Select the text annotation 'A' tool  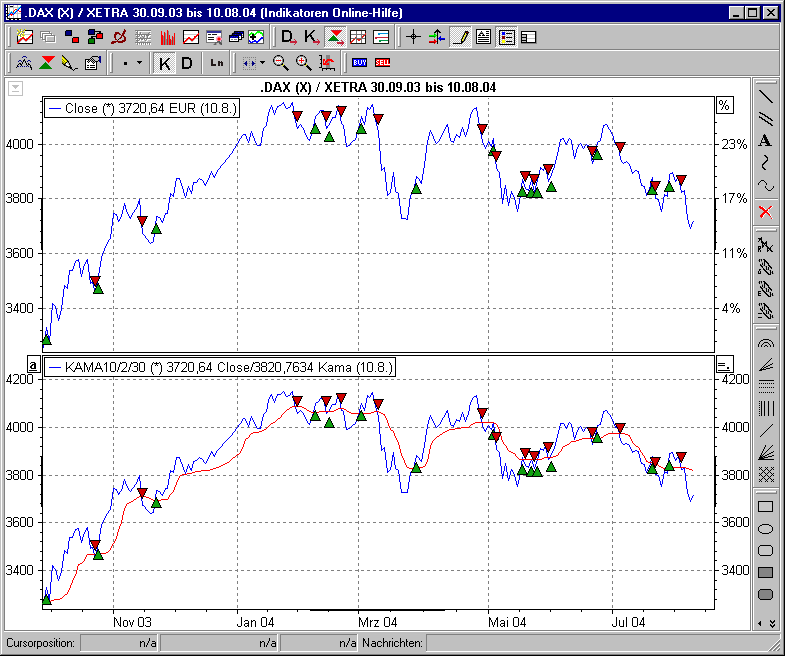[766, 141]
